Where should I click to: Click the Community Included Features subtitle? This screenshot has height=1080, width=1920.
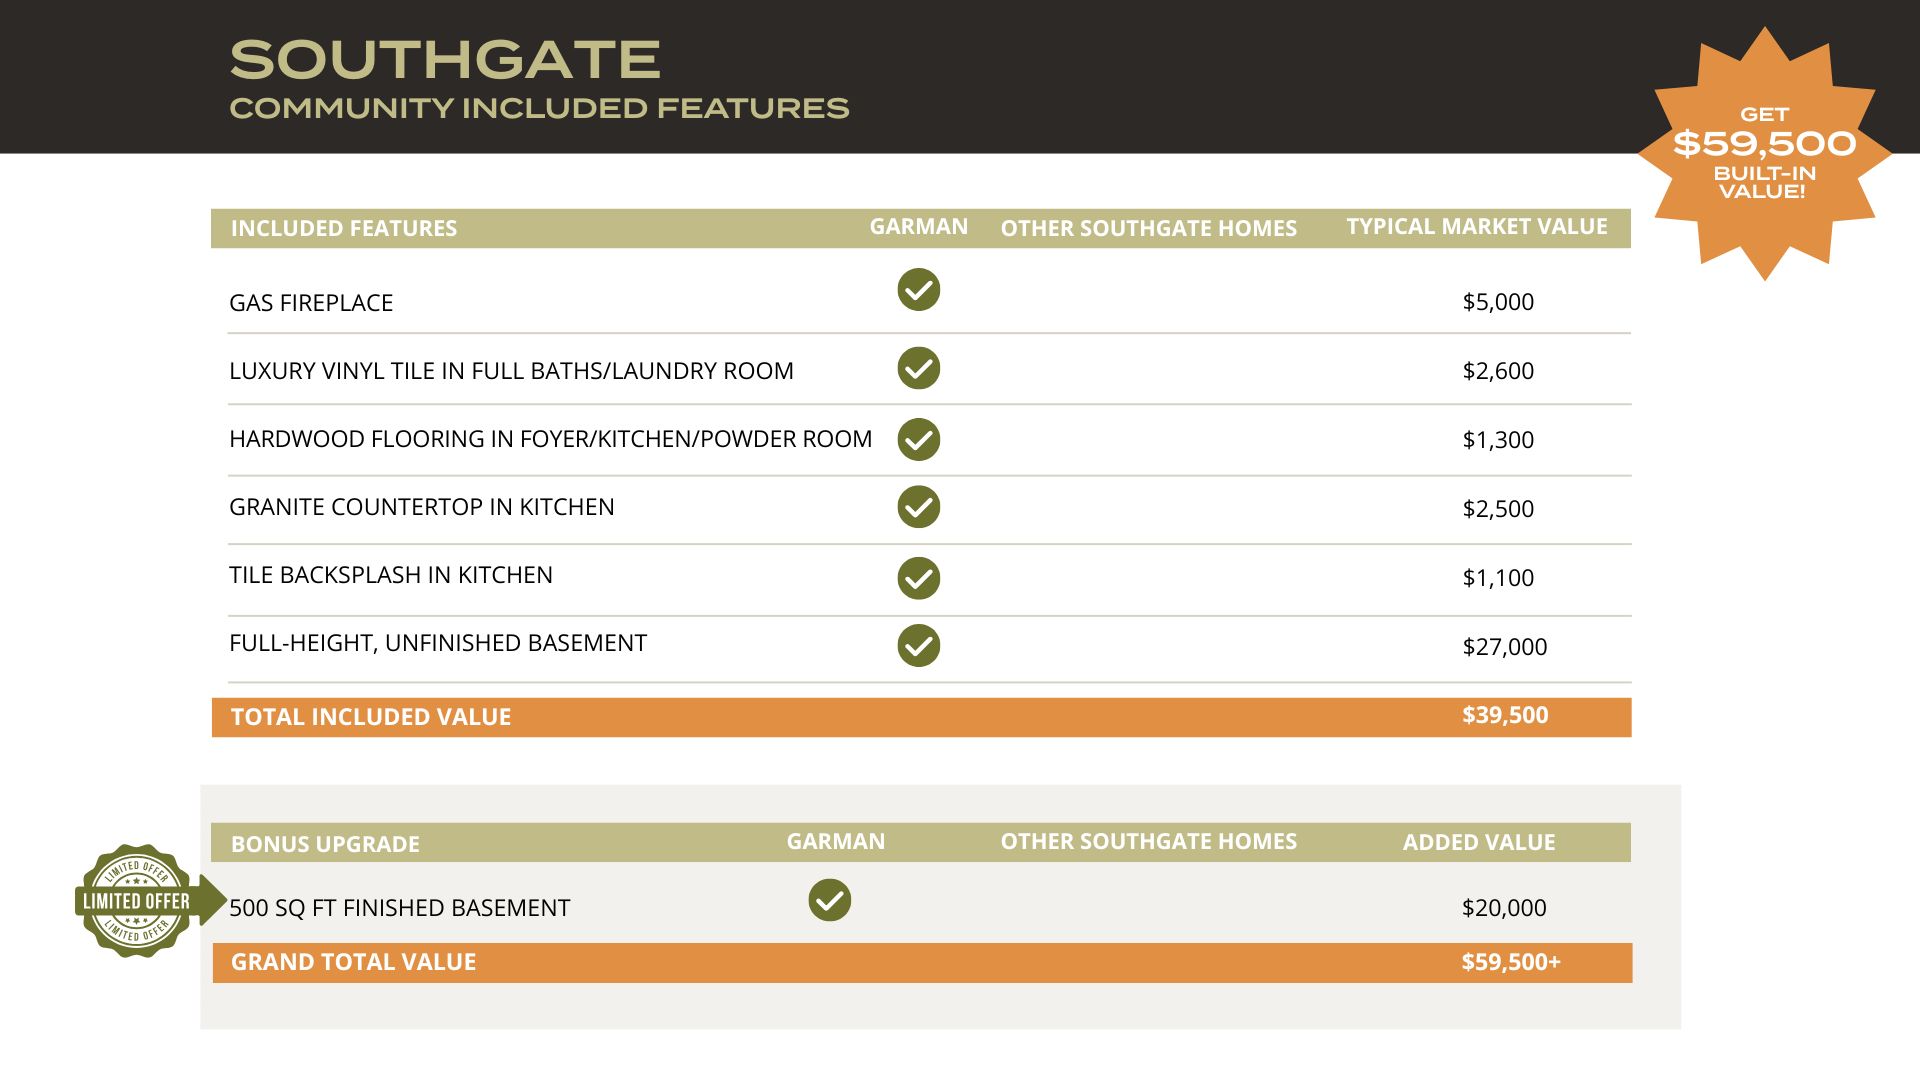539,108
